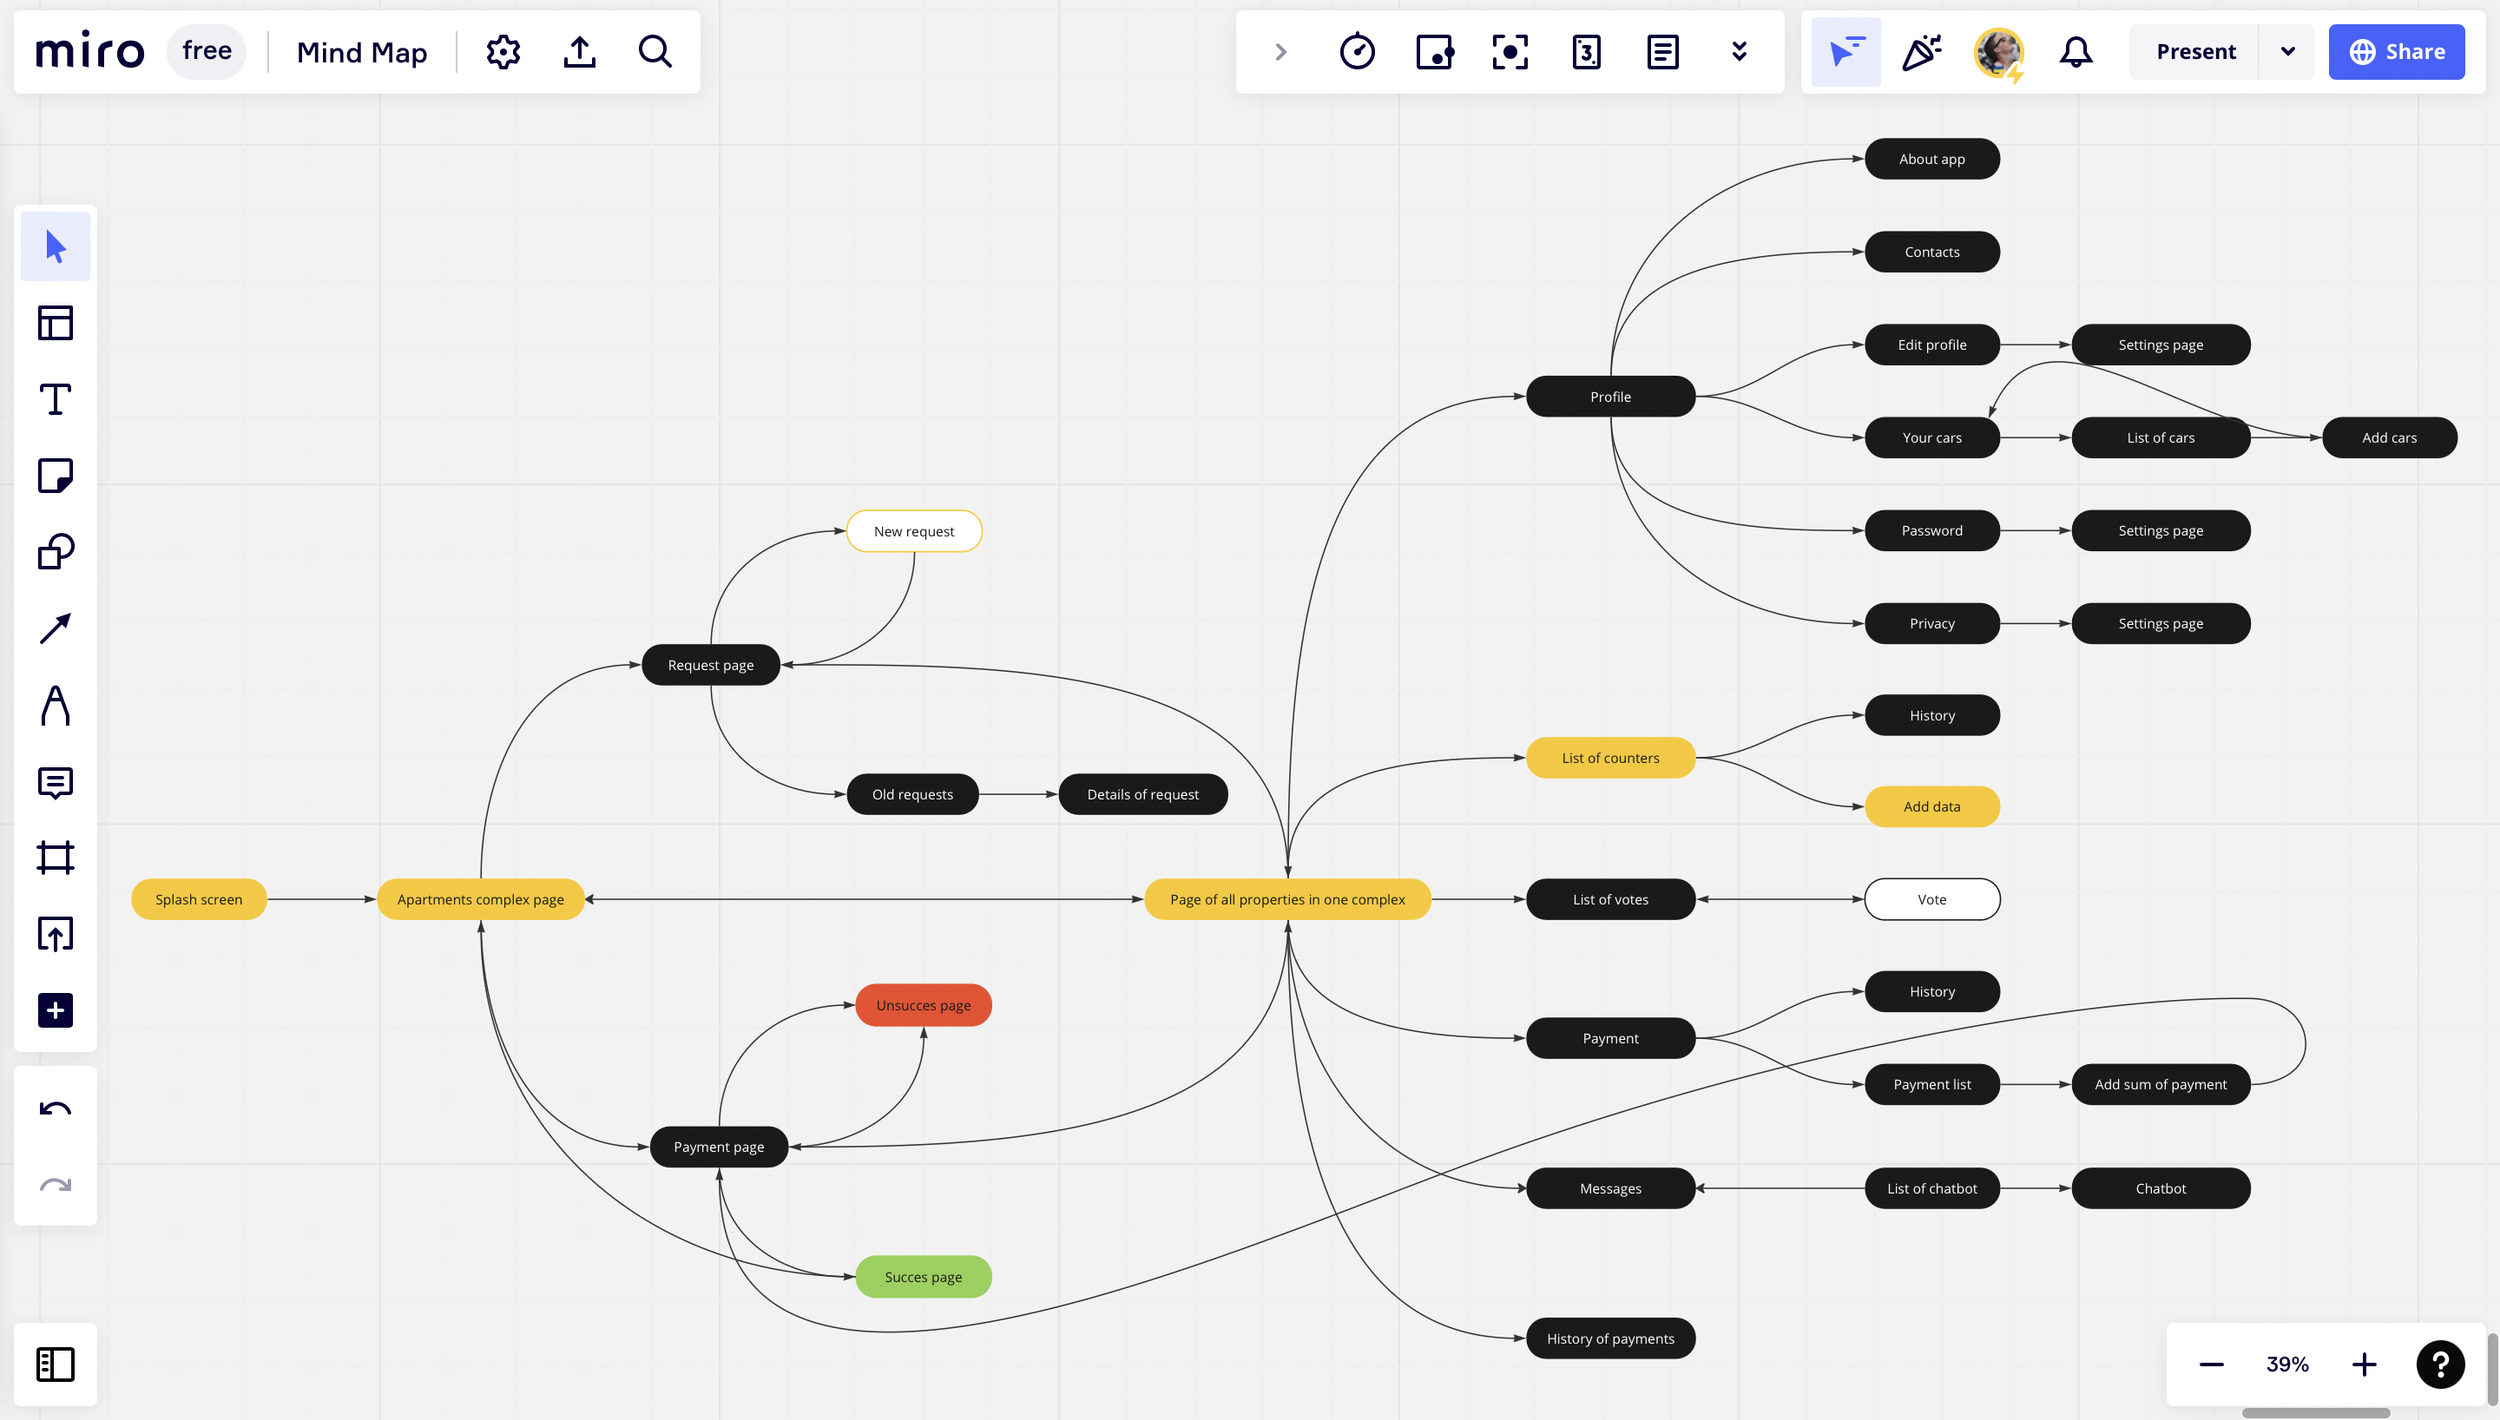2500x1420 pixels.
Task: Expand more collaboration tools with double chevron
Action: [1739, 52]
